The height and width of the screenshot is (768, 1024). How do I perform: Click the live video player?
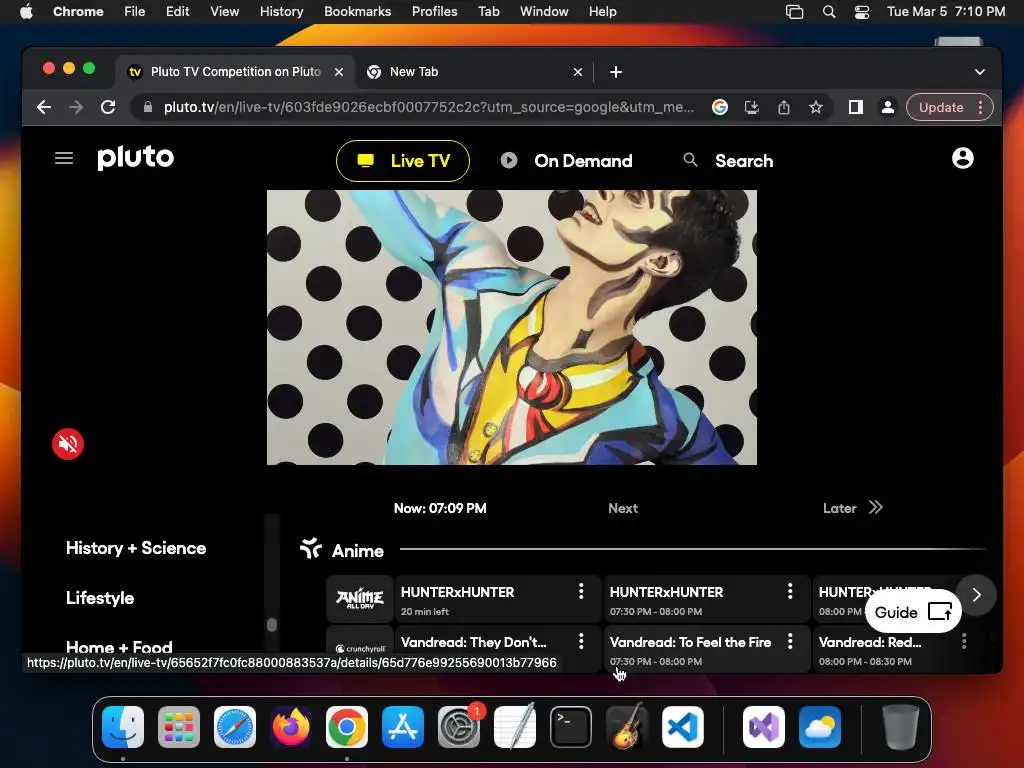[x=511, y=327]
